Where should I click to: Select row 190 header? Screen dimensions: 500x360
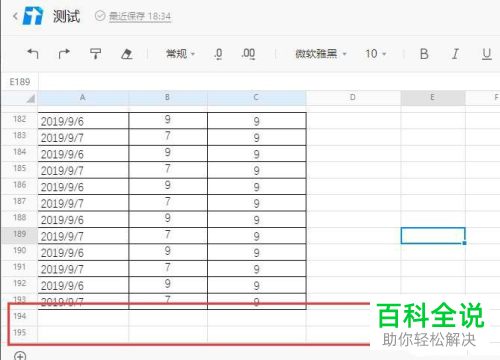tap(19, 251)
